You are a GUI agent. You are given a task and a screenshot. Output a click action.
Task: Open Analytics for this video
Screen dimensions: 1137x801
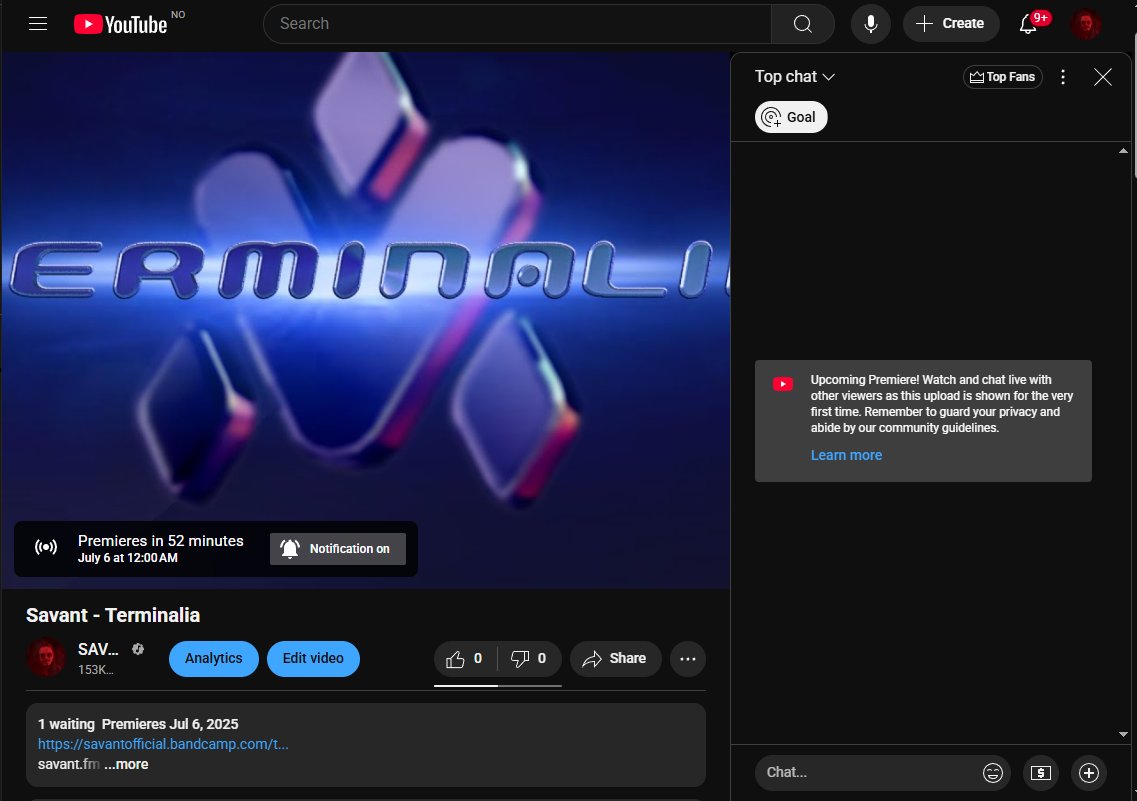[213, 658]
